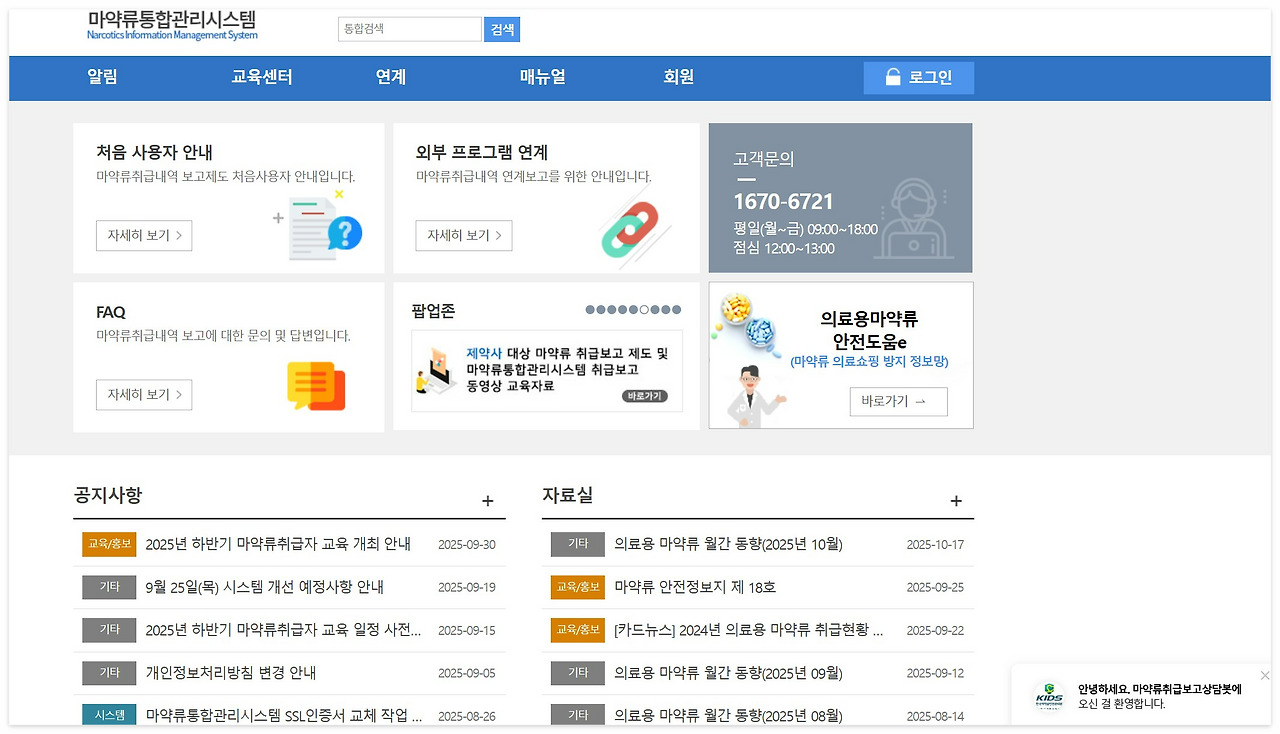Open the 회원 menu

pyautogui.click(x=679, y=77)
